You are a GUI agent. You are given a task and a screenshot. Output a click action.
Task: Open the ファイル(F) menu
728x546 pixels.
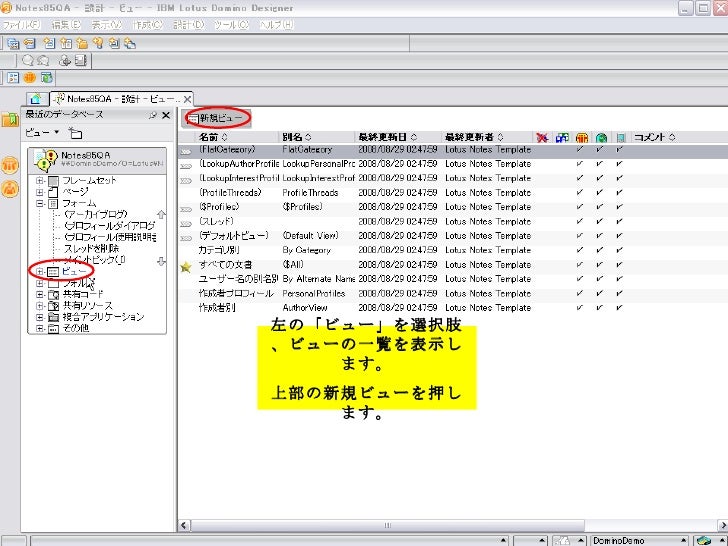(21, 25)
